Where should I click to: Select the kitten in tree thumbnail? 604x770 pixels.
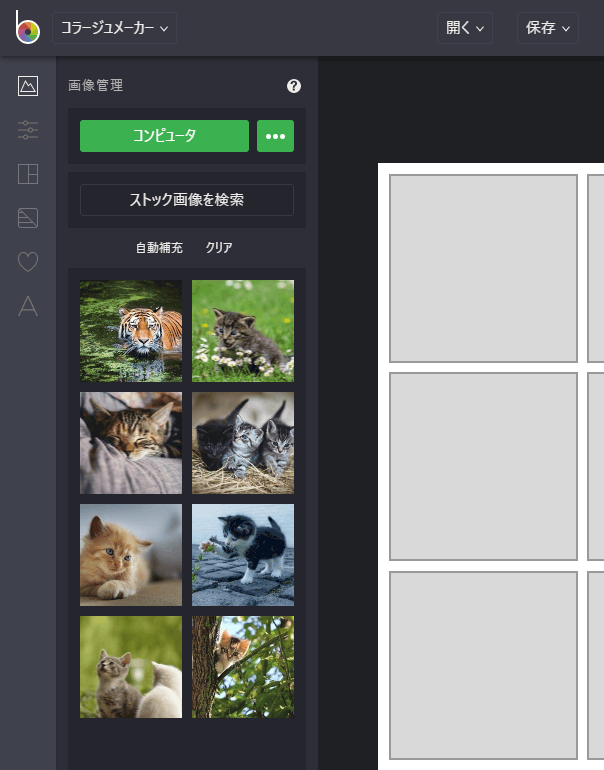pos(243,667)
